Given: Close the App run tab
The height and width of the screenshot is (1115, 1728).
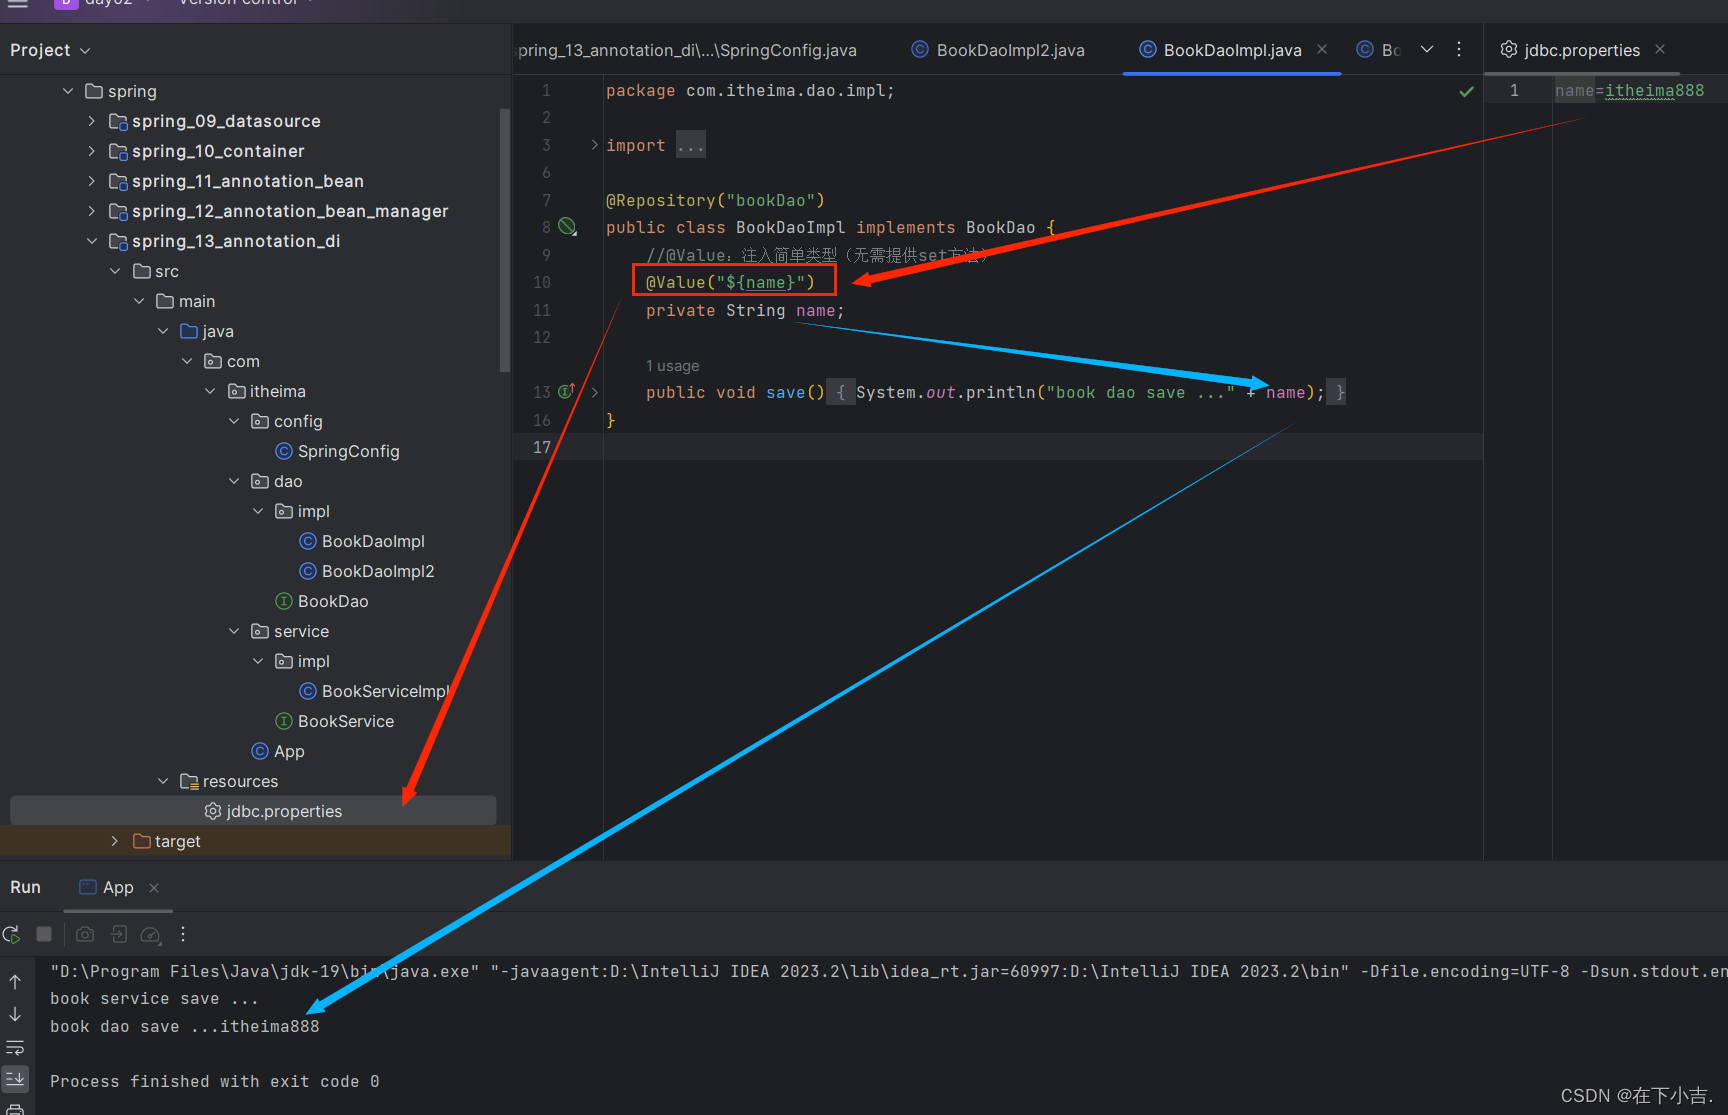Looking at the screenshot, I should [x=154, y=888].
